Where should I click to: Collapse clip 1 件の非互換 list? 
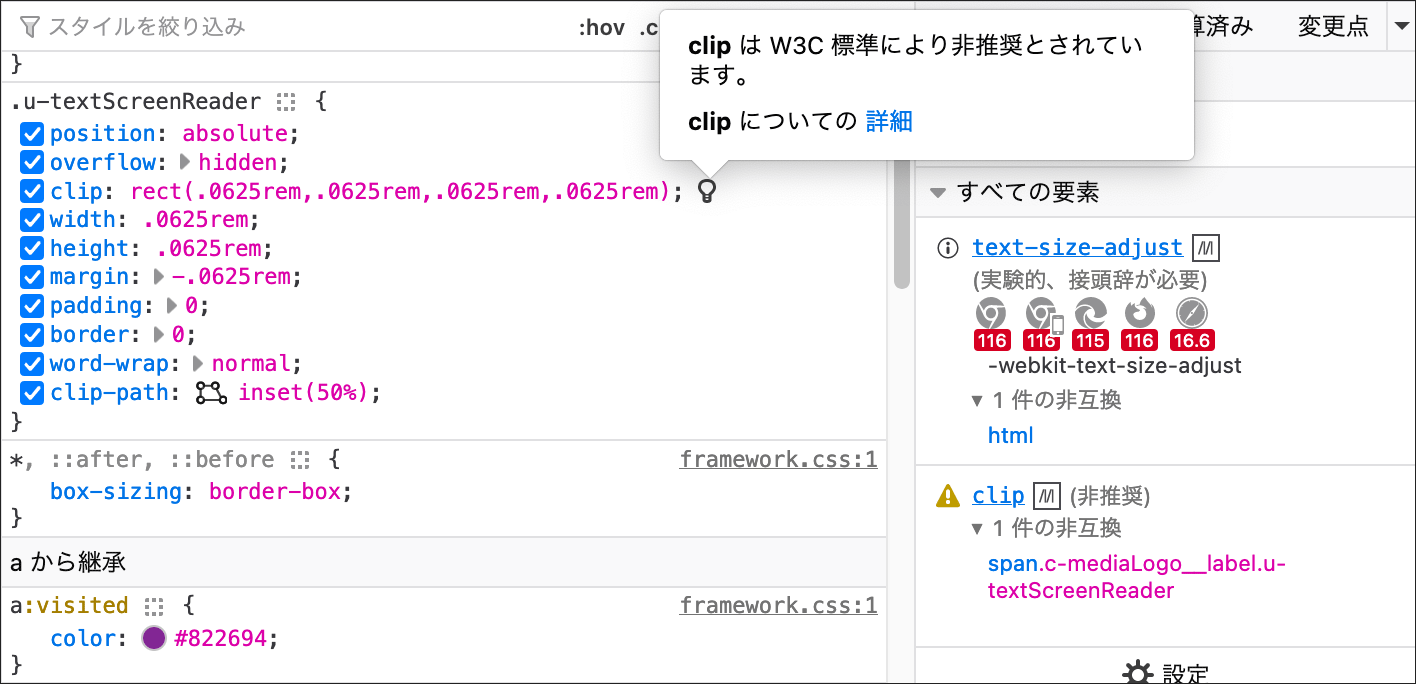click(x=978, y=528)
